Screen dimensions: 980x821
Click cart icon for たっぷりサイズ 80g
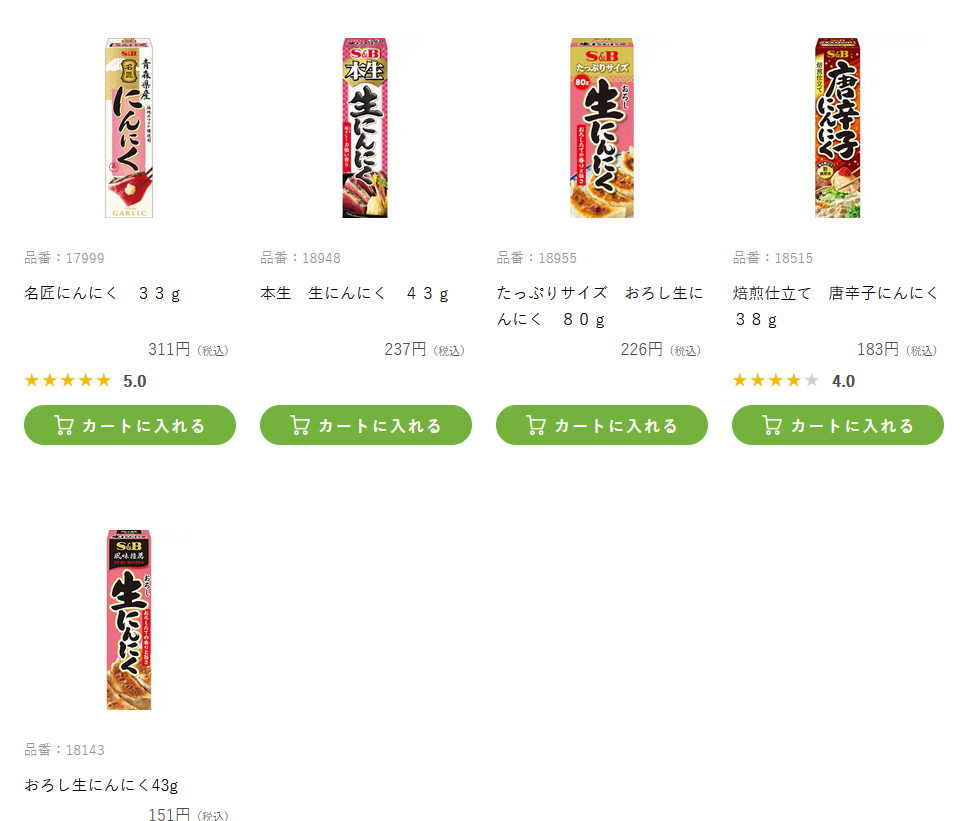click(536, 425)
